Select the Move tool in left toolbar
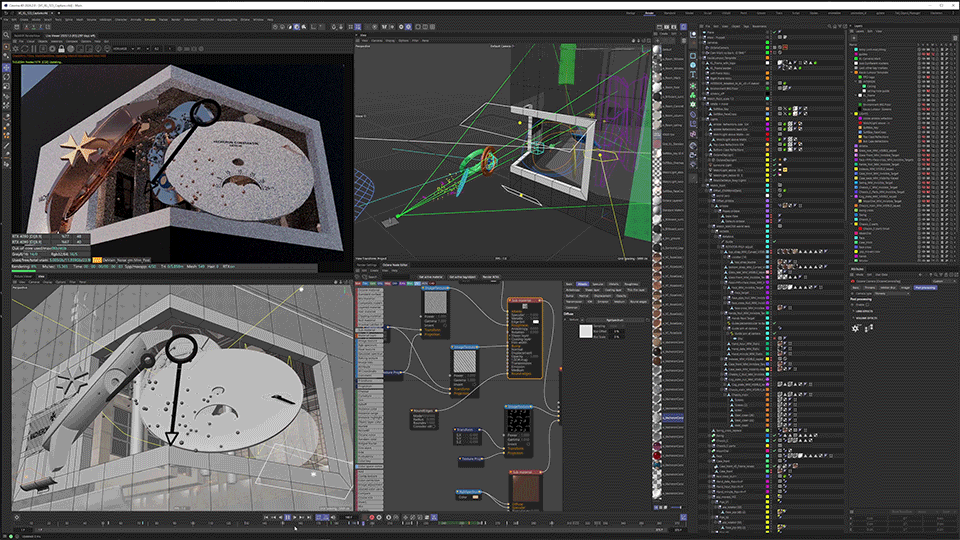 tap(6, 69)
